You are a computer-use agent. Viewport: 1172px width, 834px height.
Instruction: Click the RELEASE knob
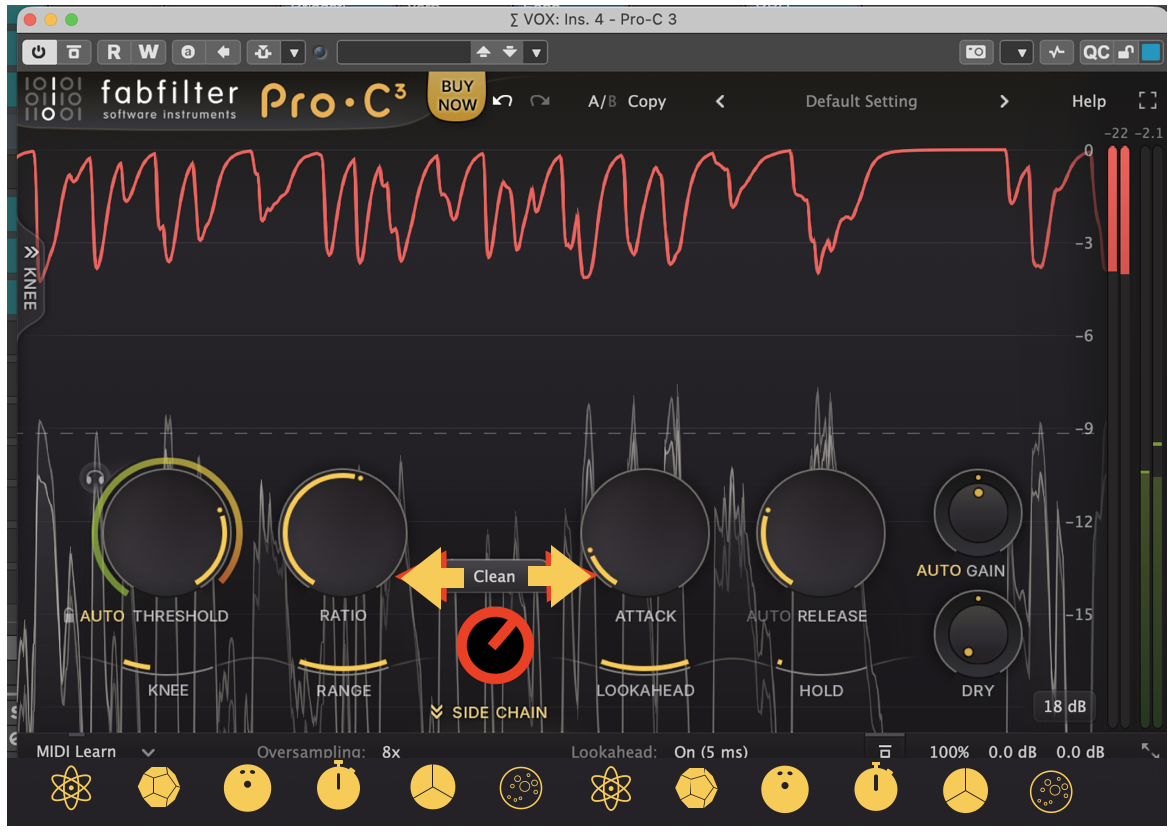tap(821, 532)
